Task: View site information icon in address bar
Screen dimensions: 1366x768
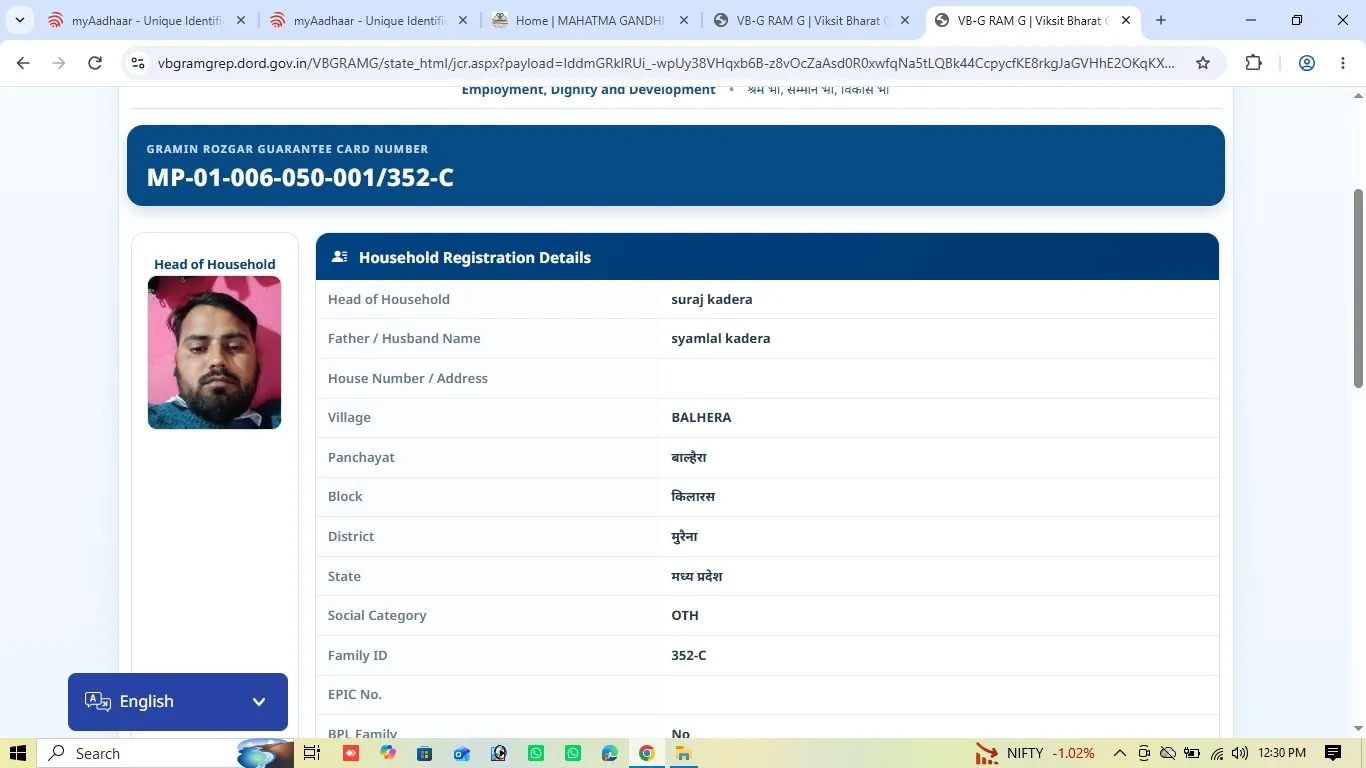Action: pyautogui.click(x=138, y=63)
